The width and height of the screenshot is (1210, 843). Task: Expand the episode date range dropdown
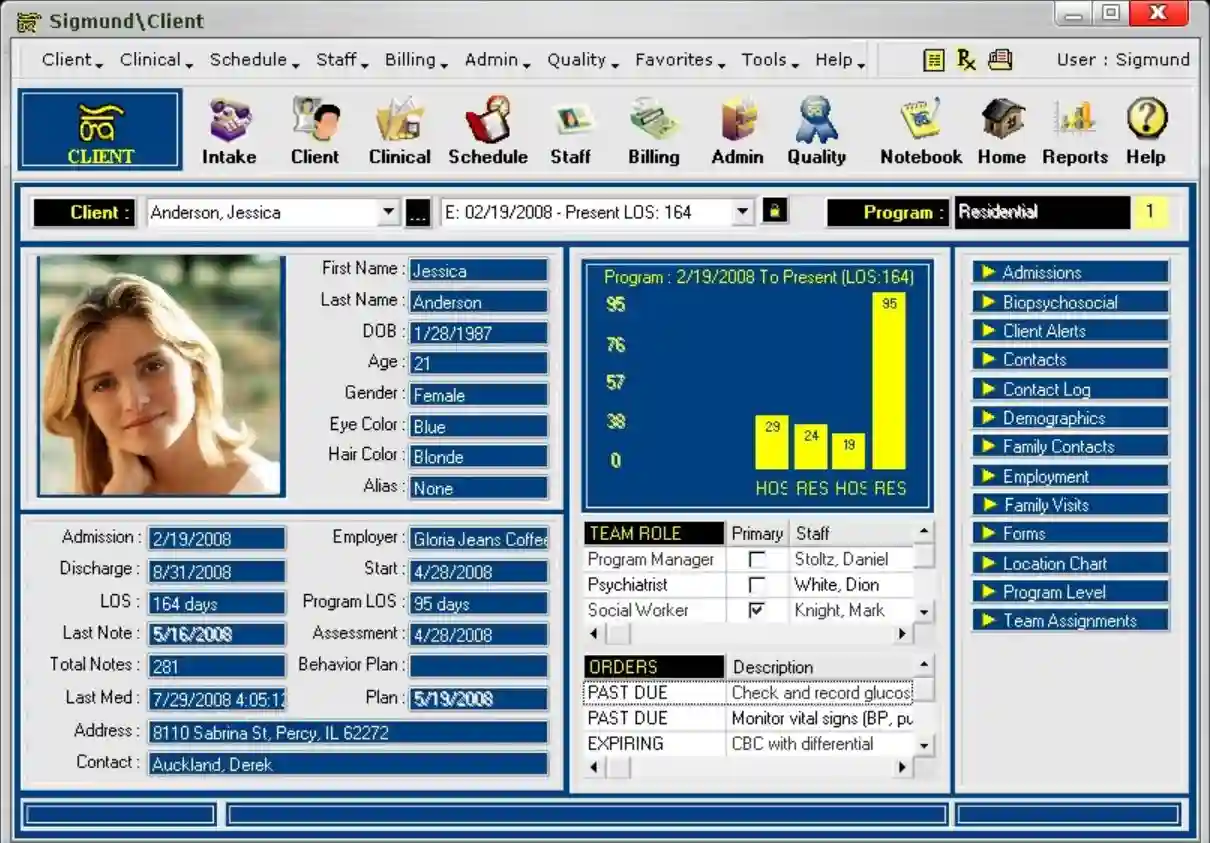click(x=741, y=212)
